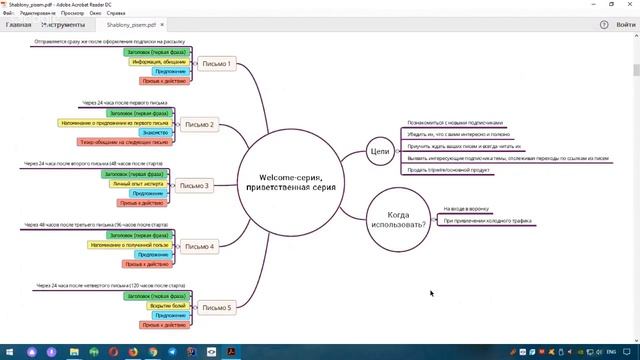This screenshot has width=640, height=360.
Task: Switch to the Инструменты tab
Action: pyautogui.click(x=63, y=25)
